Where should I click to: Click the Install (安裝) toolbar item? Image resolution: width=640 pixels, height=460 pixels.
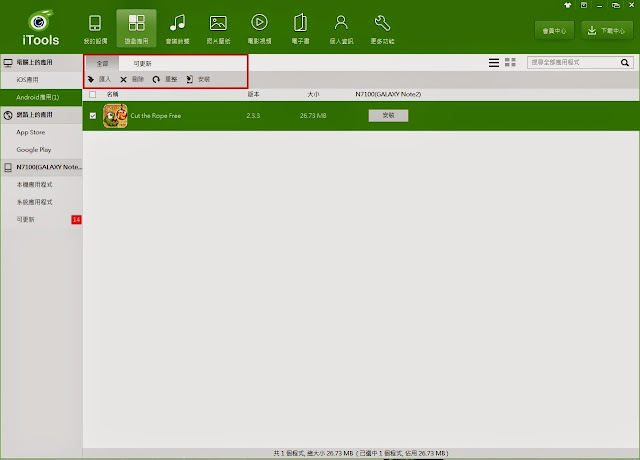pyautogui.click(x=198, y=79)
